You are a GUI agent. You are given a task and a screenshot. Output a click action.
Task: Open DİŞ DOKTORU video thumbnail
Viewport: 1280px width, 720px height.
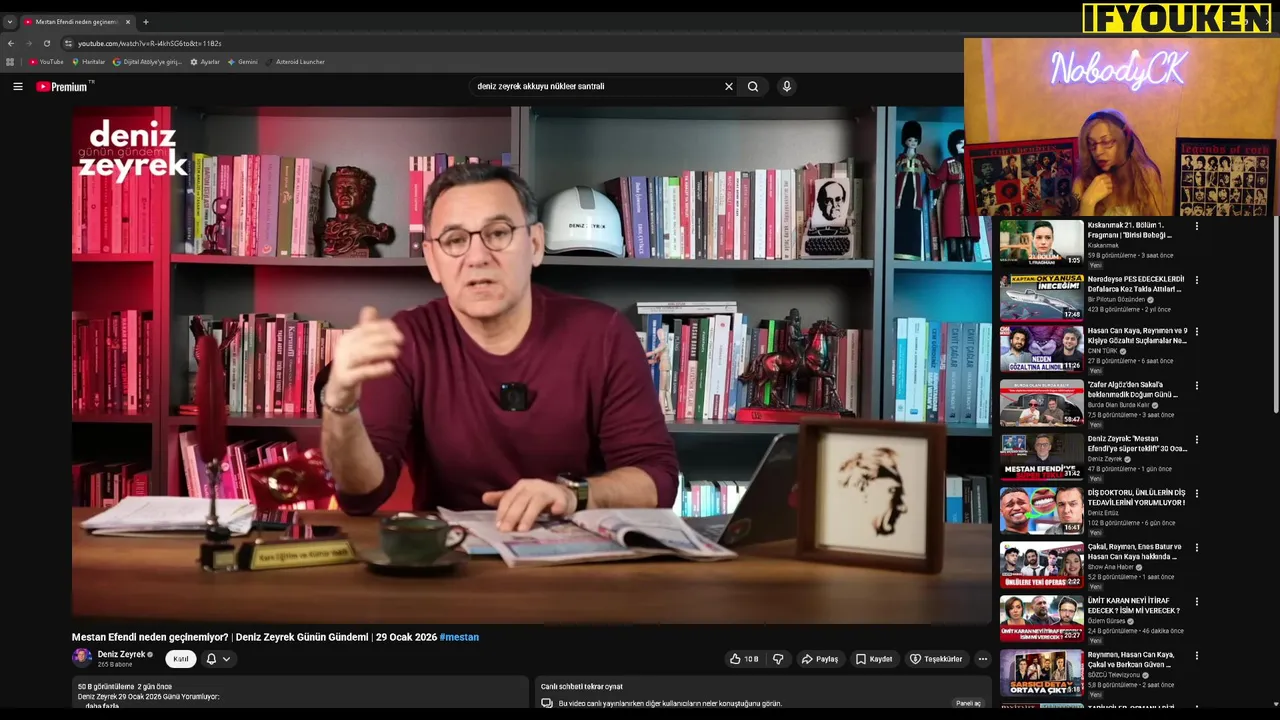click(1041, 511)
